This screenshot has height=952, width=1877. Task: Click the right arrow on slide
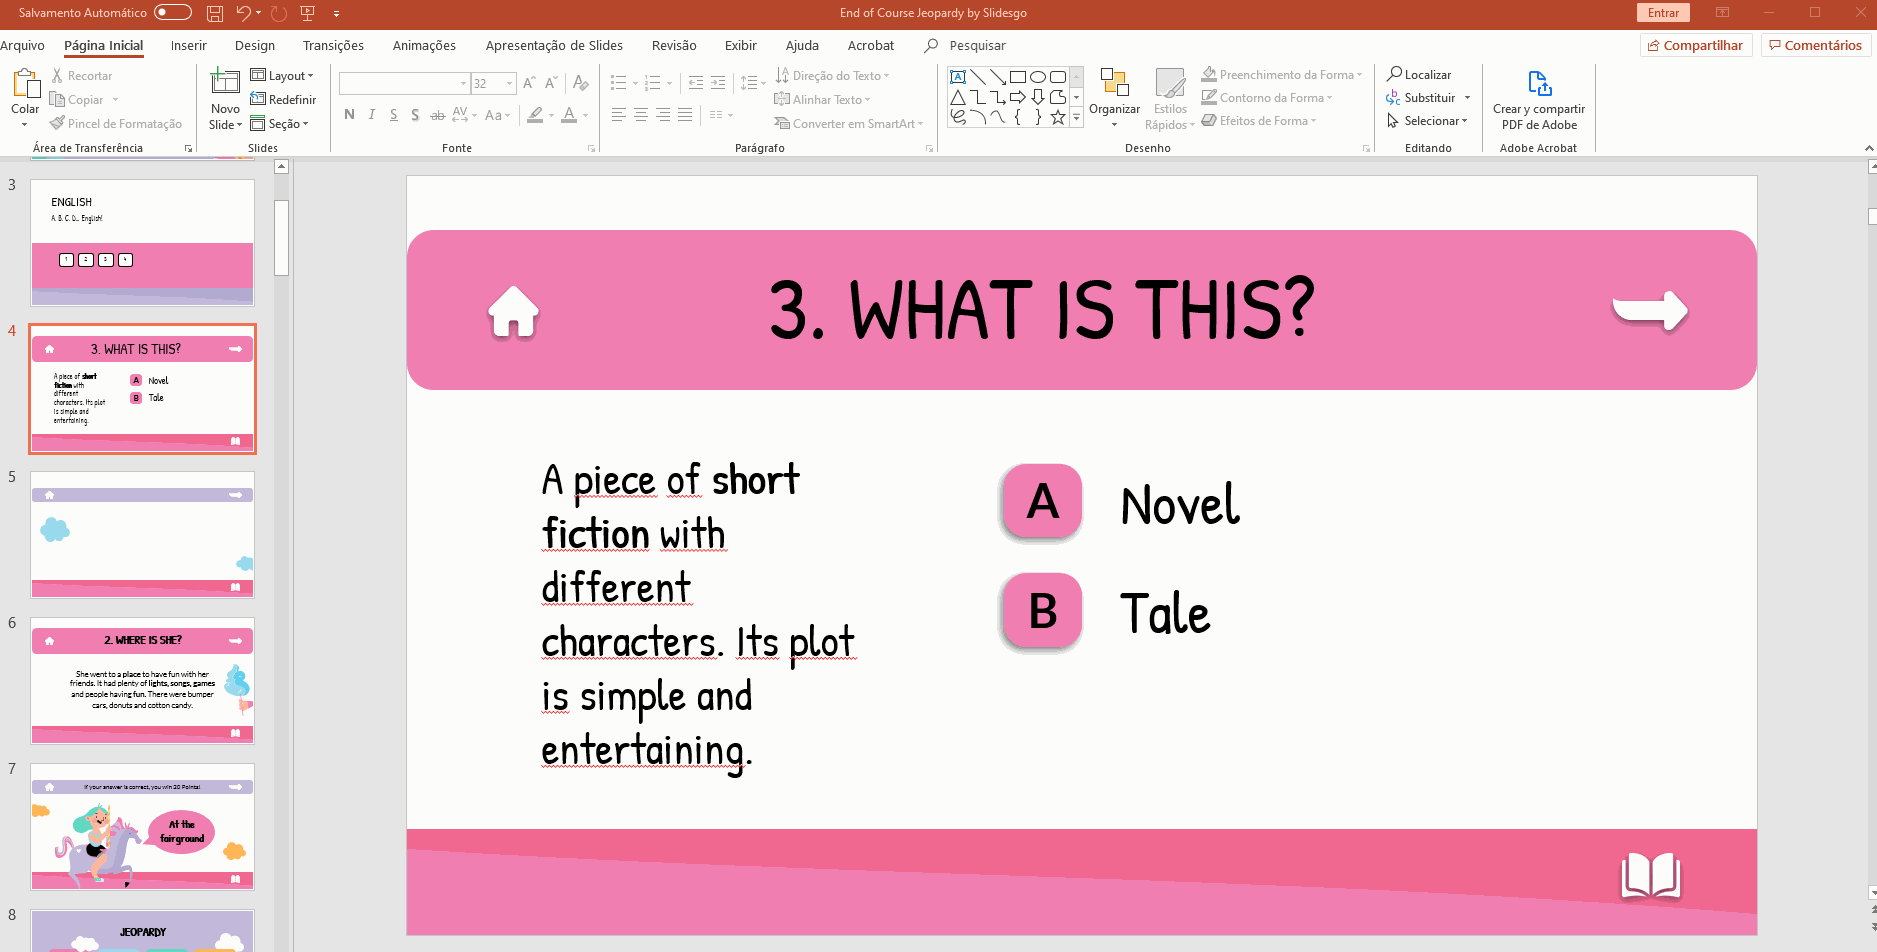[1650, 310]
